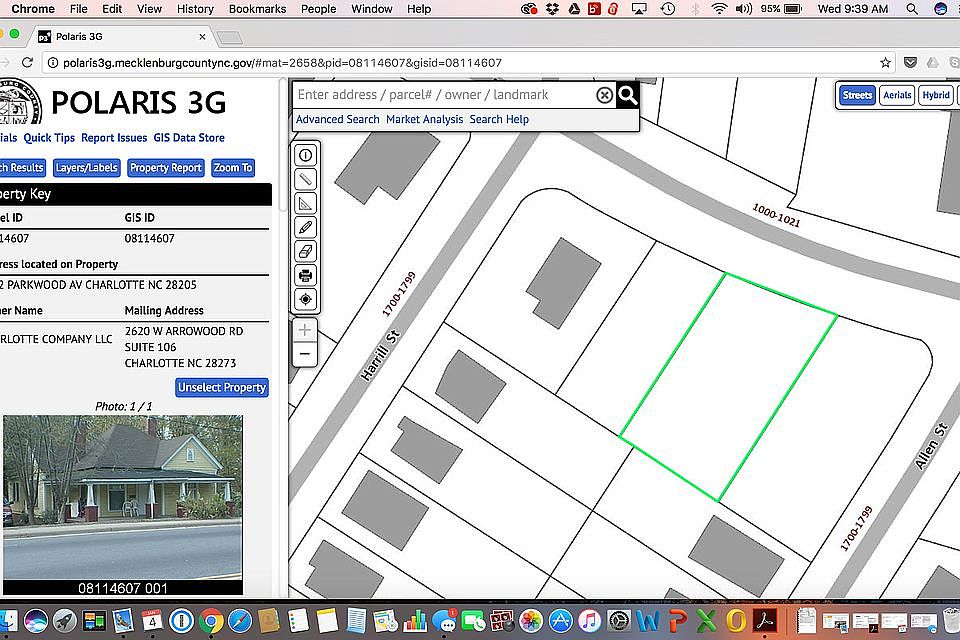Viewport: 960px width, 640px height.
Task: Click the address search input field
Action: [443, 95]
